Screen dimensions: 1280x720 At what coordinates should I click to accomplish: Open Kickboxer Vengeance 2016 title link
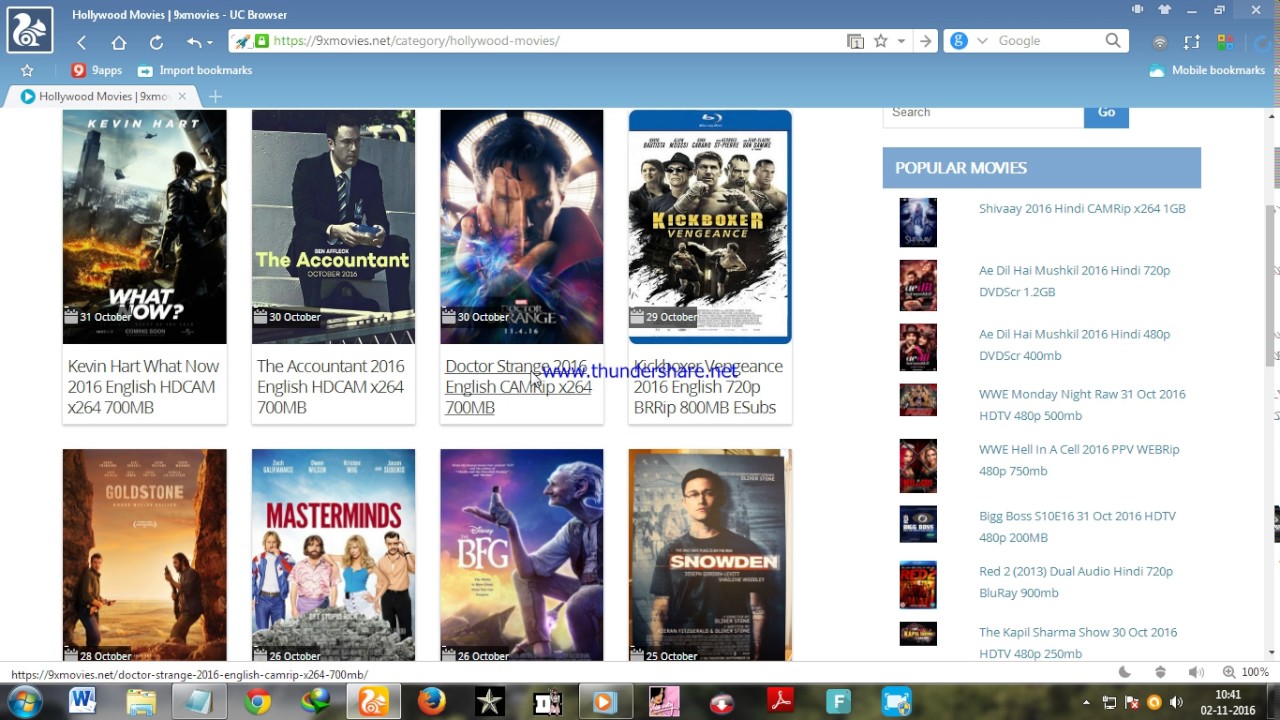[x=708, y=387]
